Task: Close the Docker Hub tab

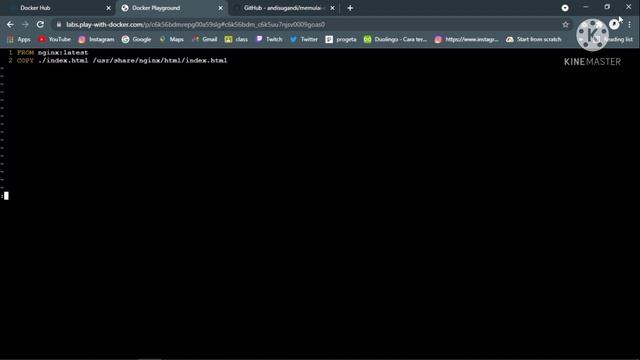Action: (108, 8)
